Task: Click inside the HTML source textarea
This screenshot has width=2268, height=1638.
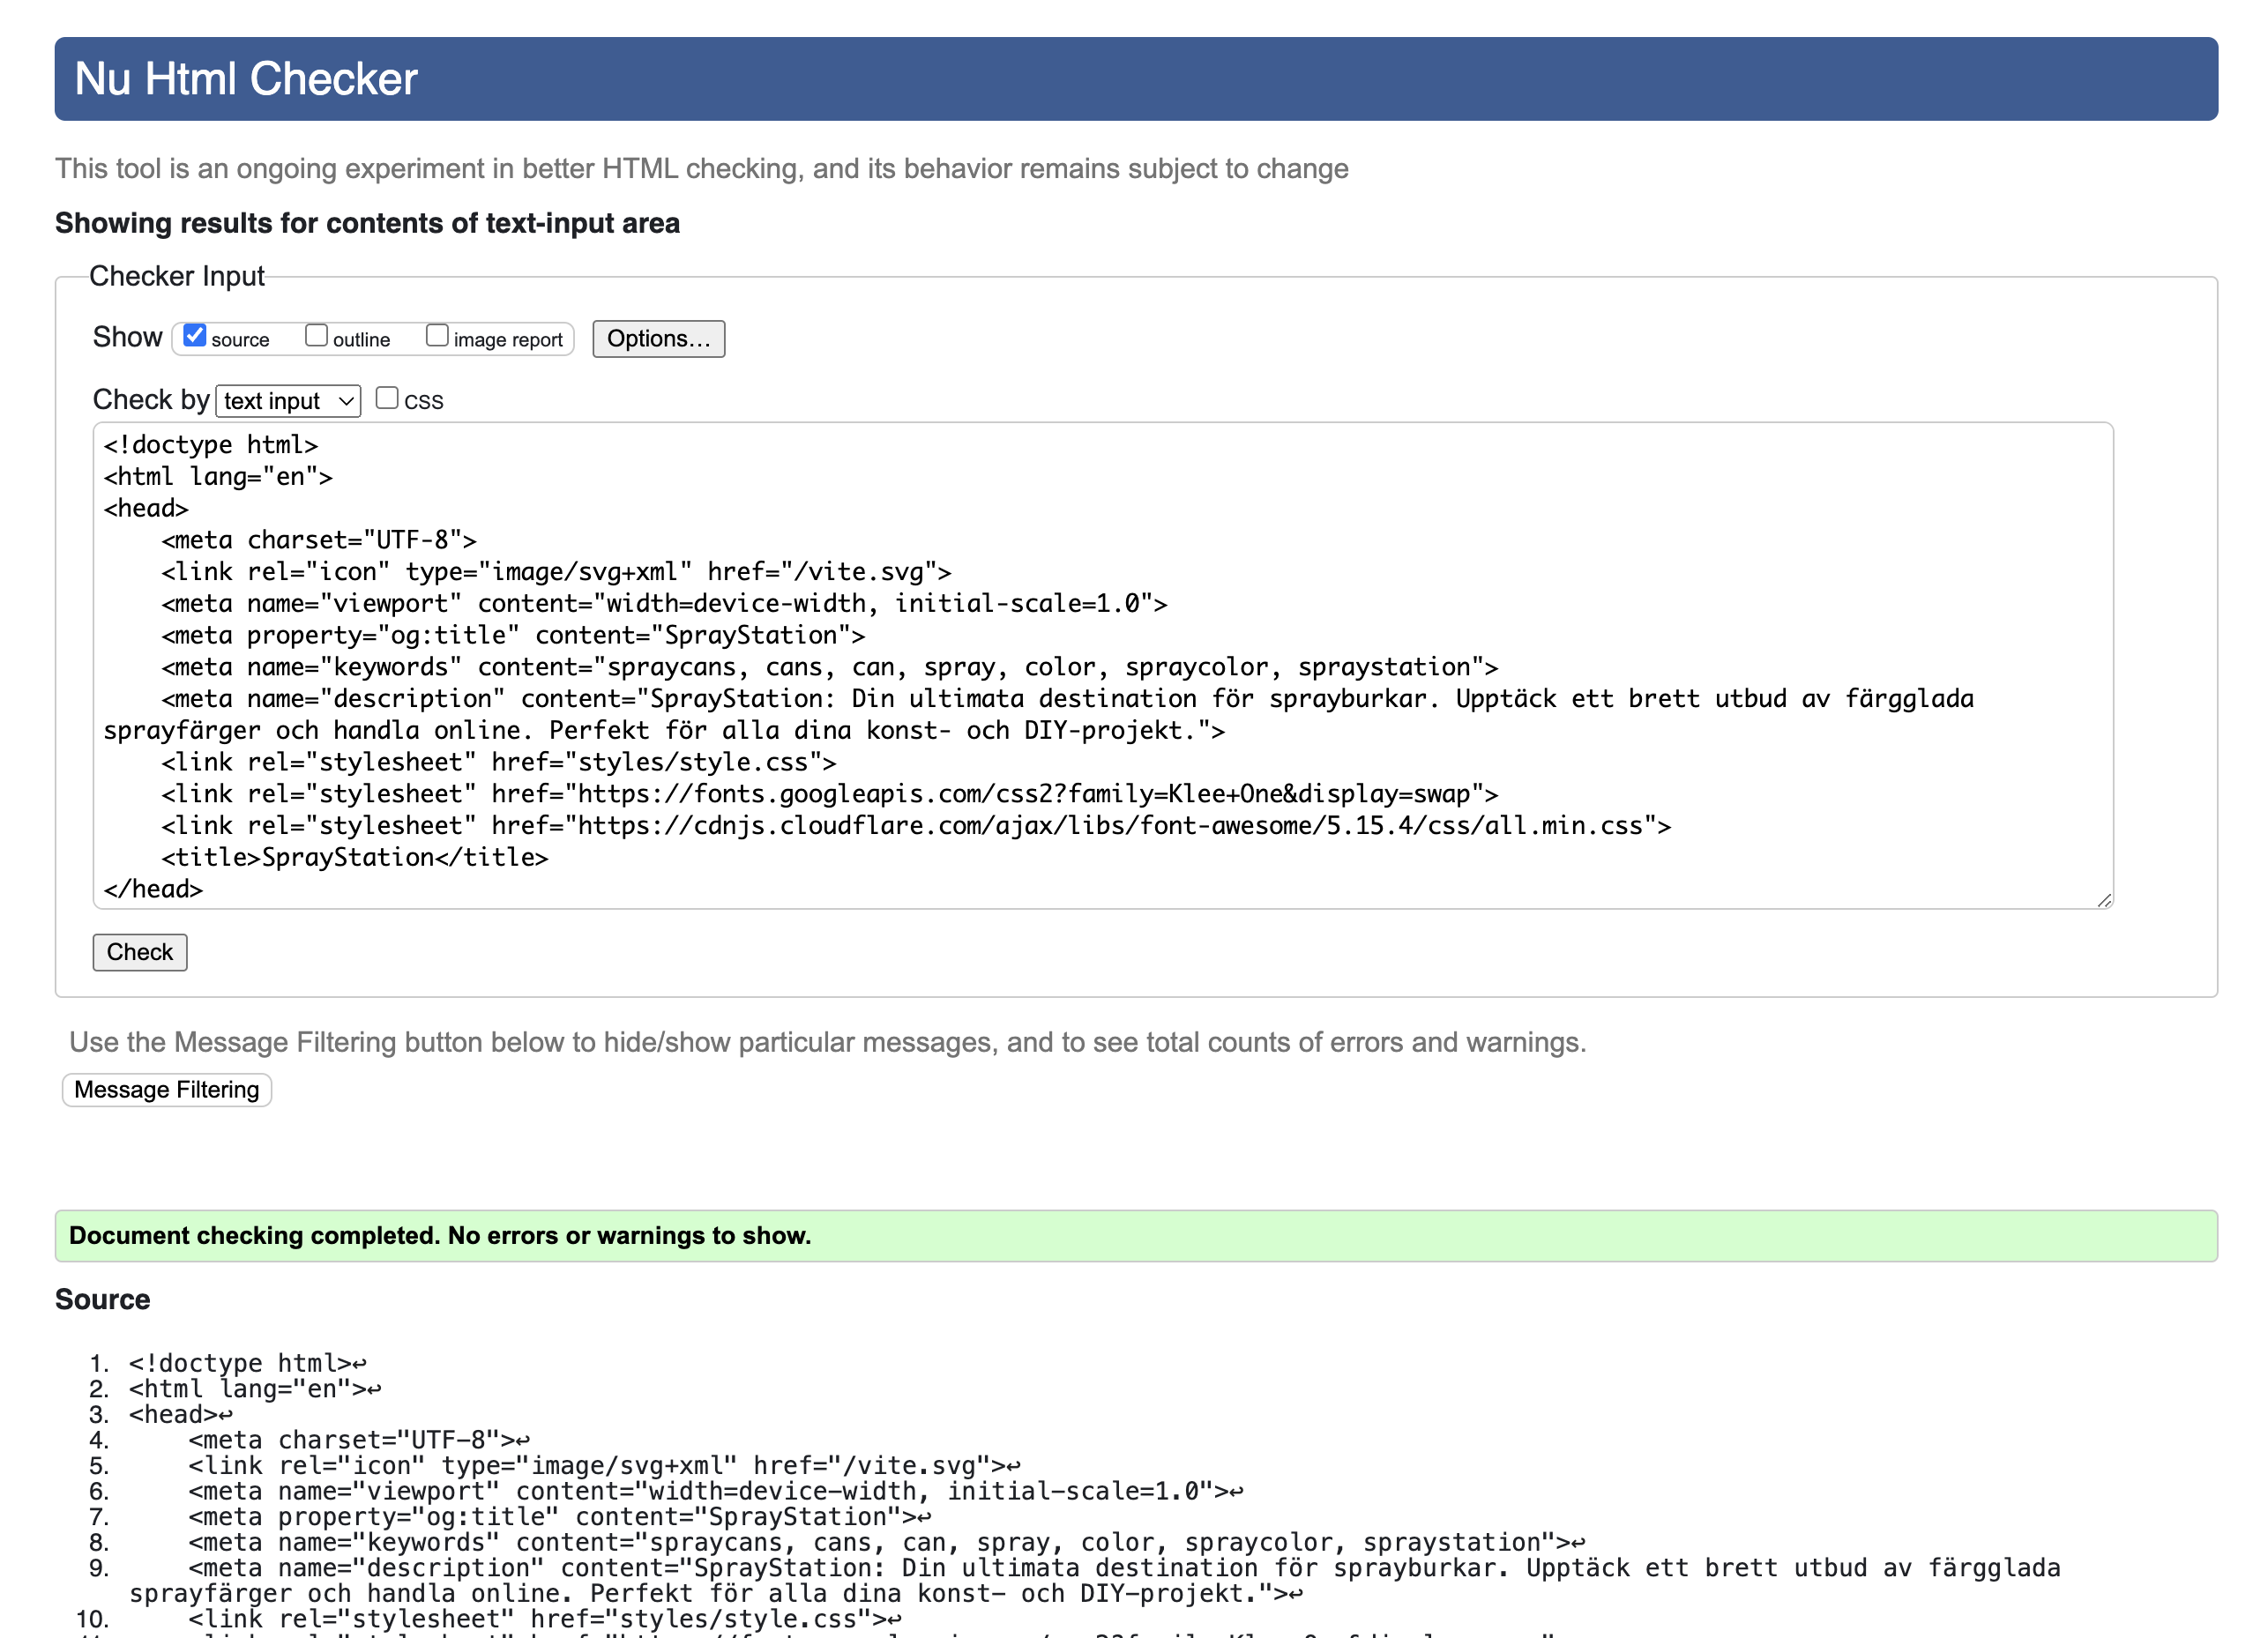Action: click(x=1103, y=666)
